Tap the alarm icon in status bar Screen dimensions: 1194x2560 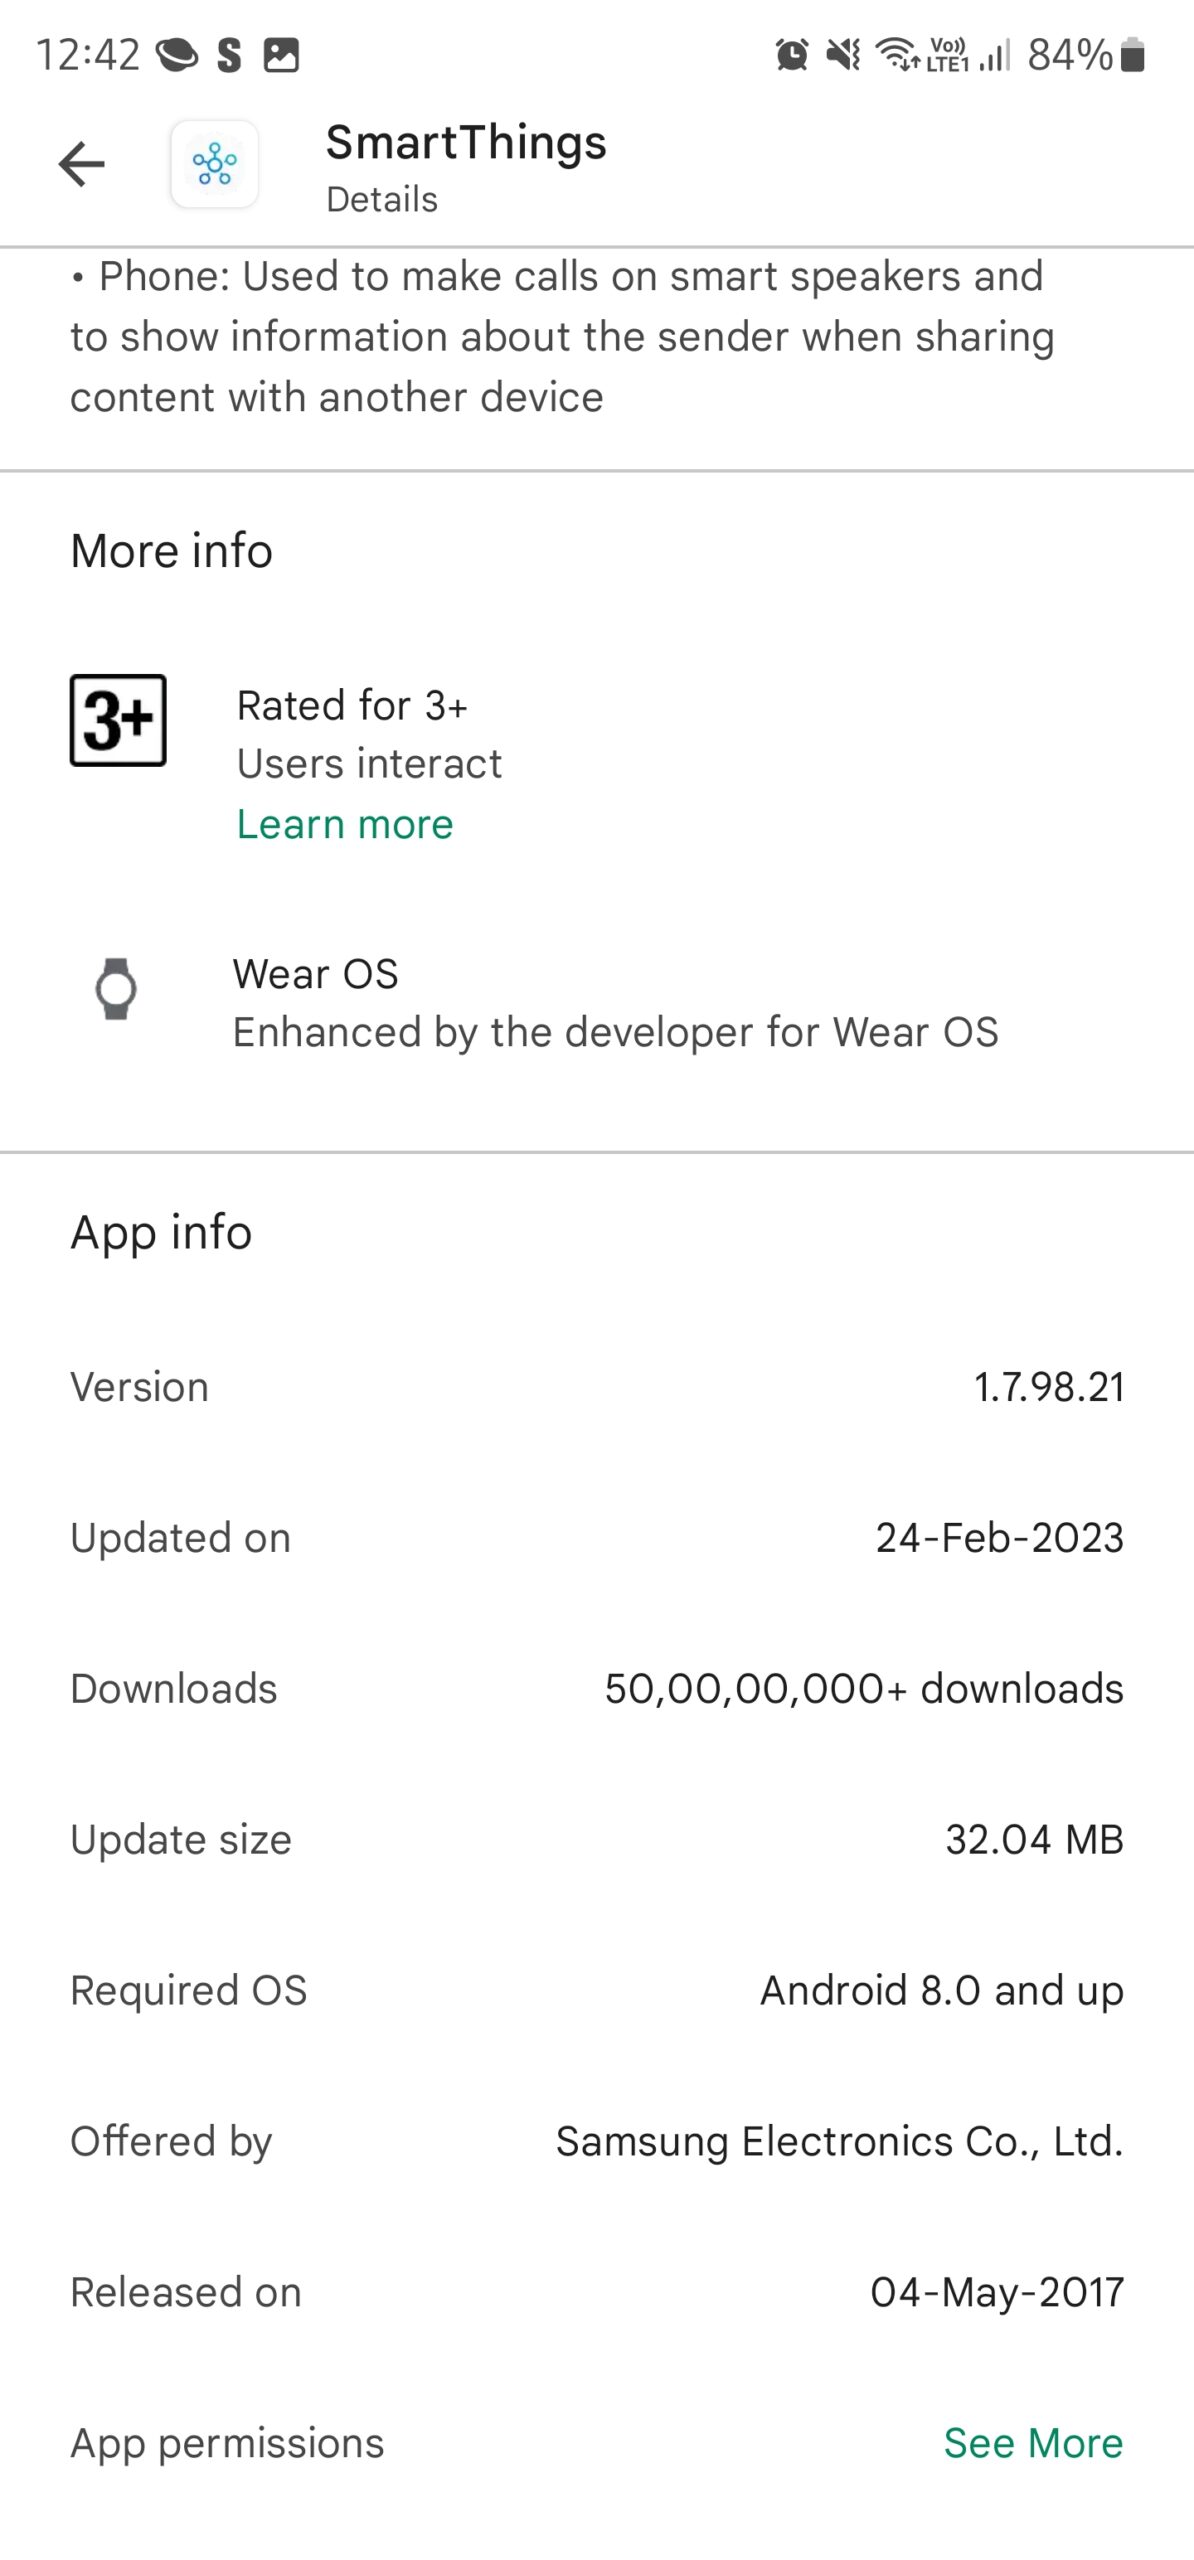pyautogui.click(x=792, y=55)
